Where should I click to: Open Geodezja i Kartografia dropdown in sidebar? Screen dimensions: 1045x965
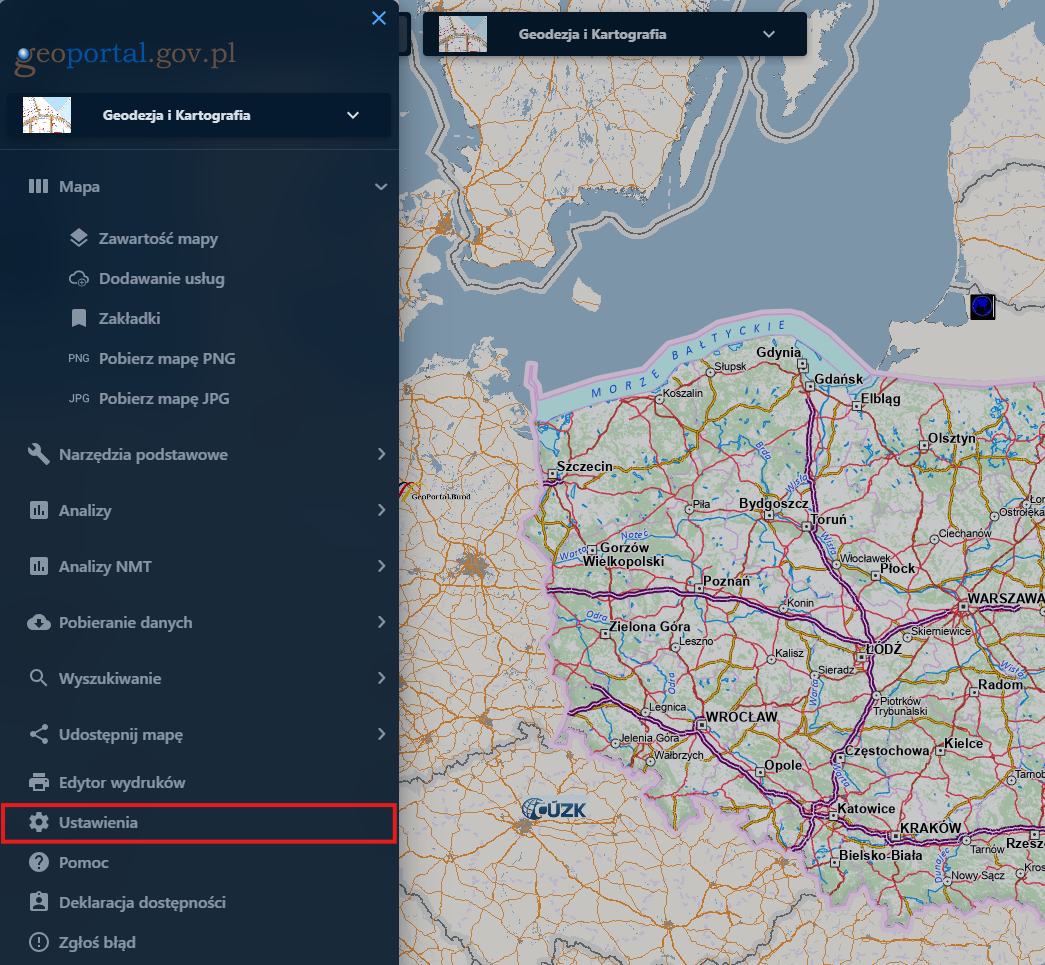pyautogui.click(x=353, y=115)
